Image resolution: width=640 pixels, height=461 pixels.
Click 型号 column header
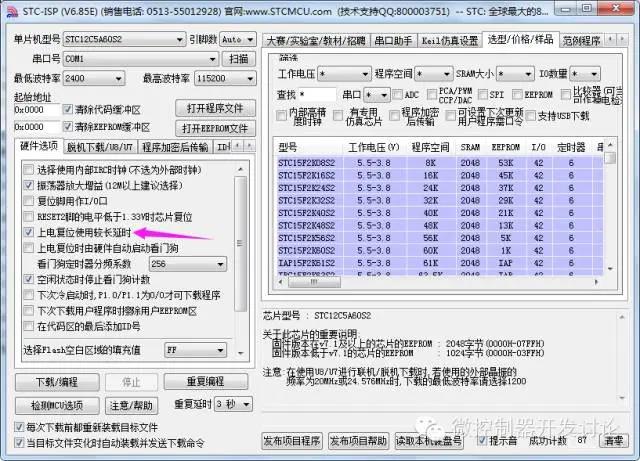coord(287,147)
